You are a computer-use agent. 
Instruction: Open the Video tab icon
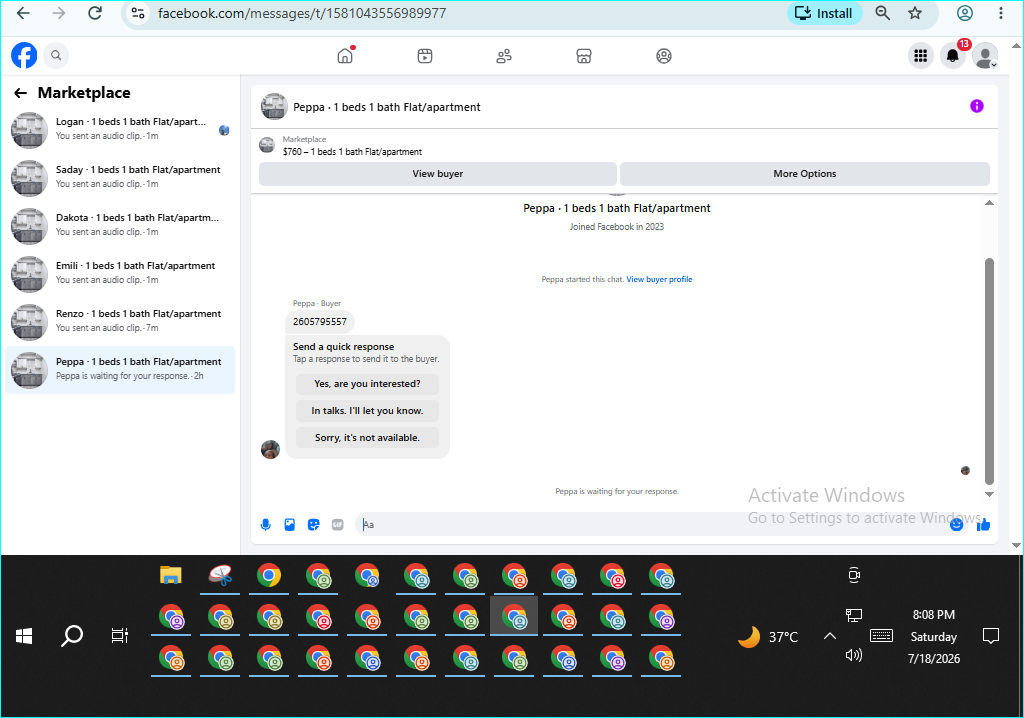(x=424, y=56)
